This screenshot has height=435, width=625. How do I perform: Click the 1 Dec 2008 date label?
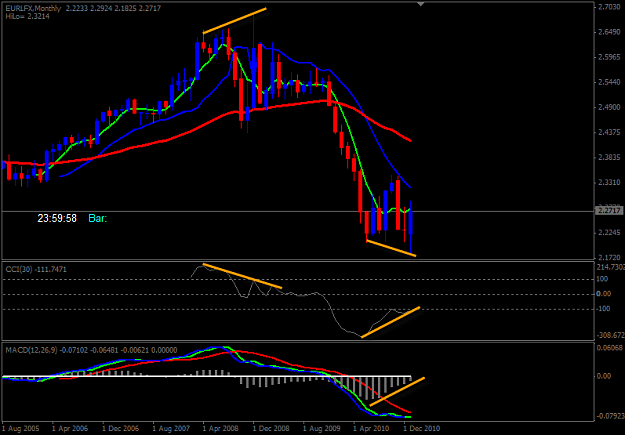coord(271,429)
